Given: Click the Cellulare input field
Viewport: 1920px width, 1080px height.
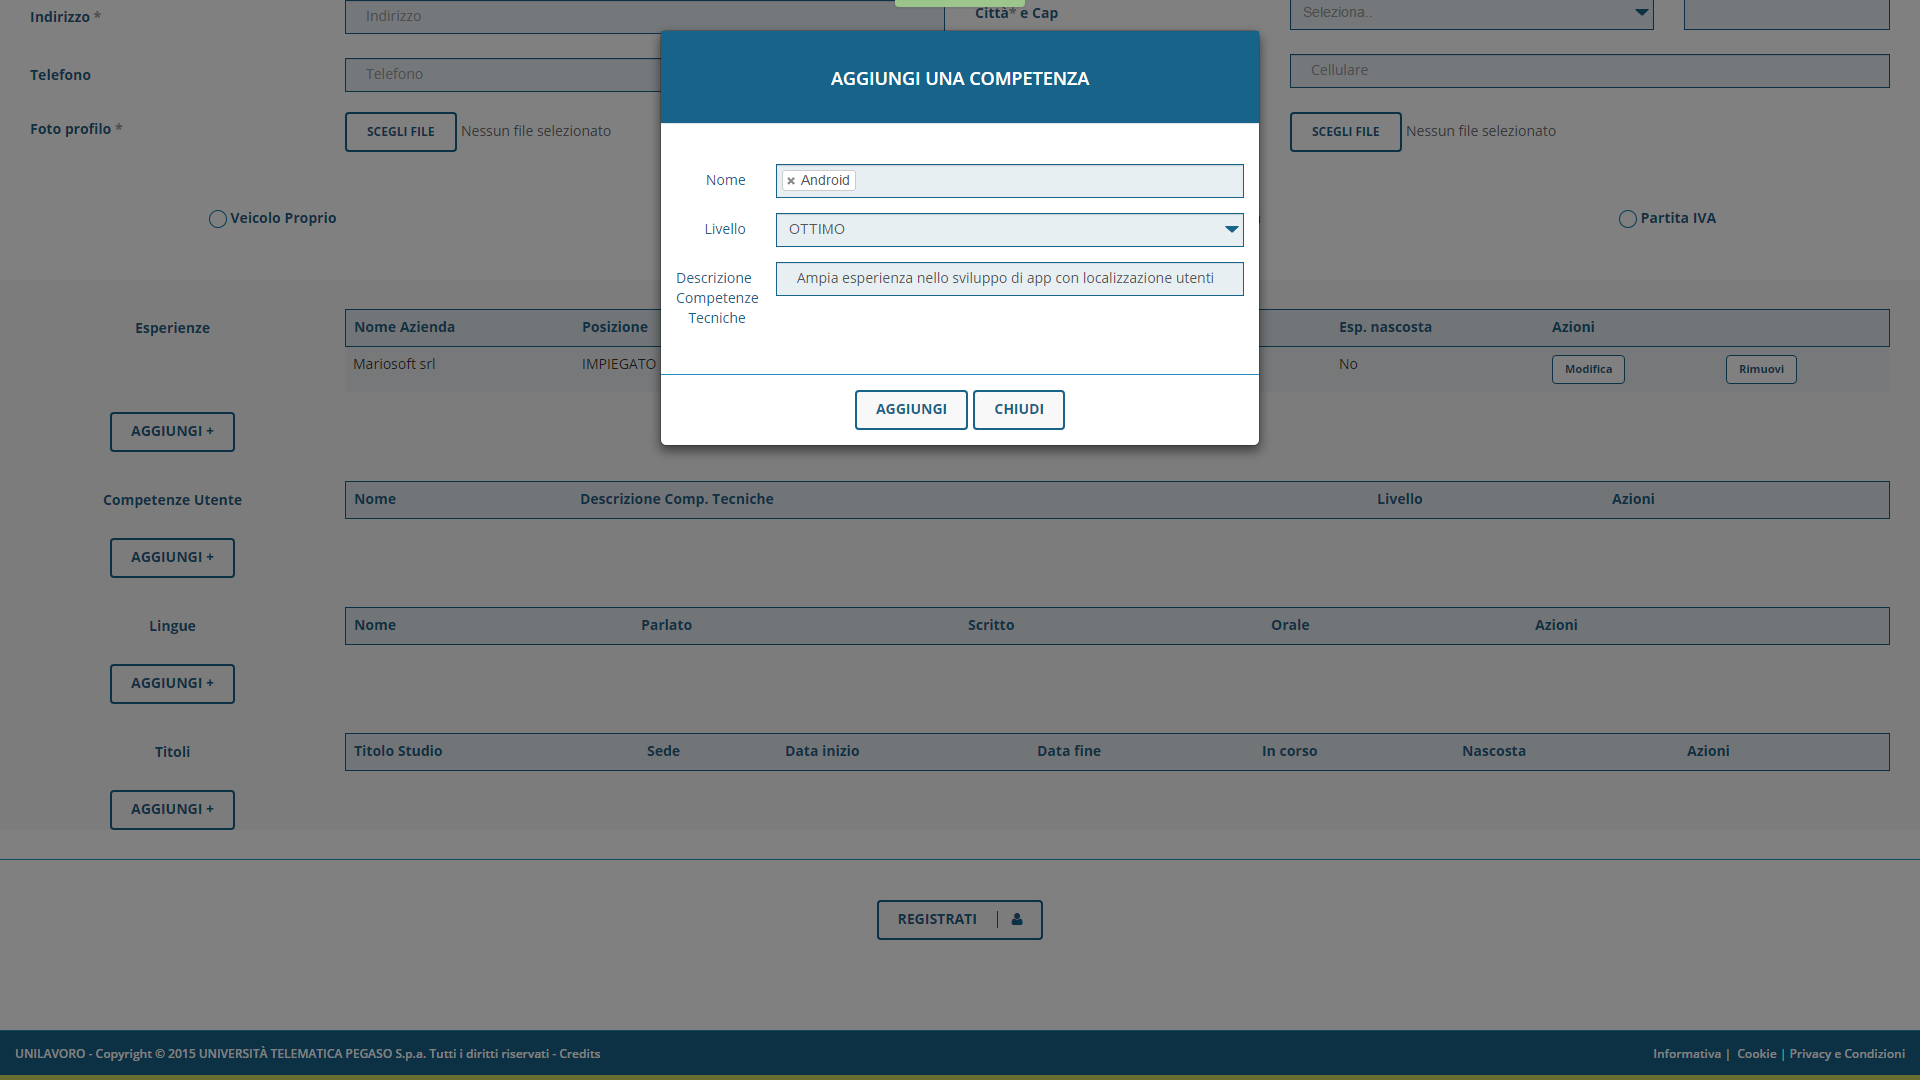Looking at the screenshot, I should (x=1589, y=71).
